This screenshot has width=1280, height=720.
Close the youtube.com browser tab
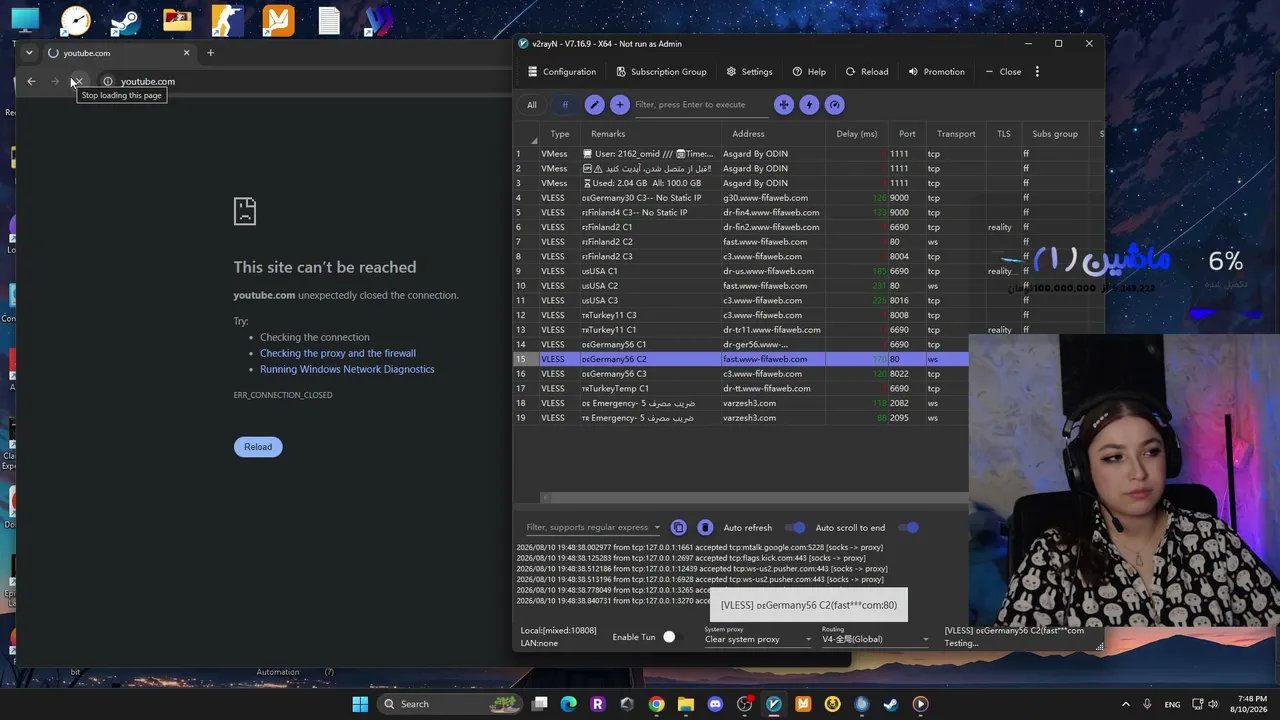coord(186,53)
